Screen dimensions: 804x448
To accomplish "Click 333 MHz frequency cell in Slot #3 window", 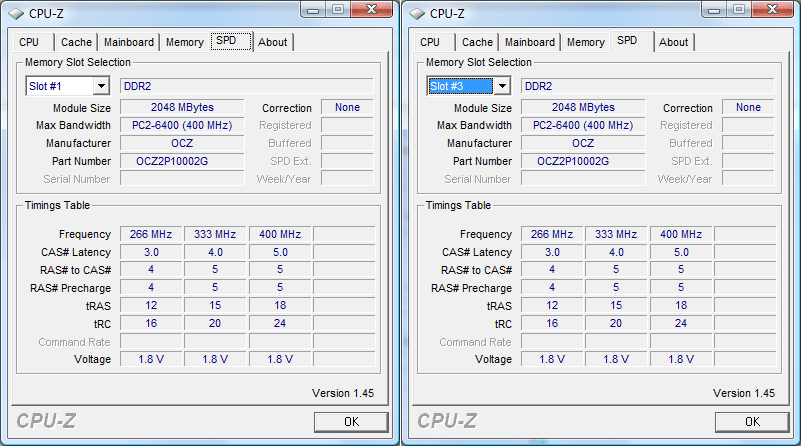I will click(x=616, y=234).
